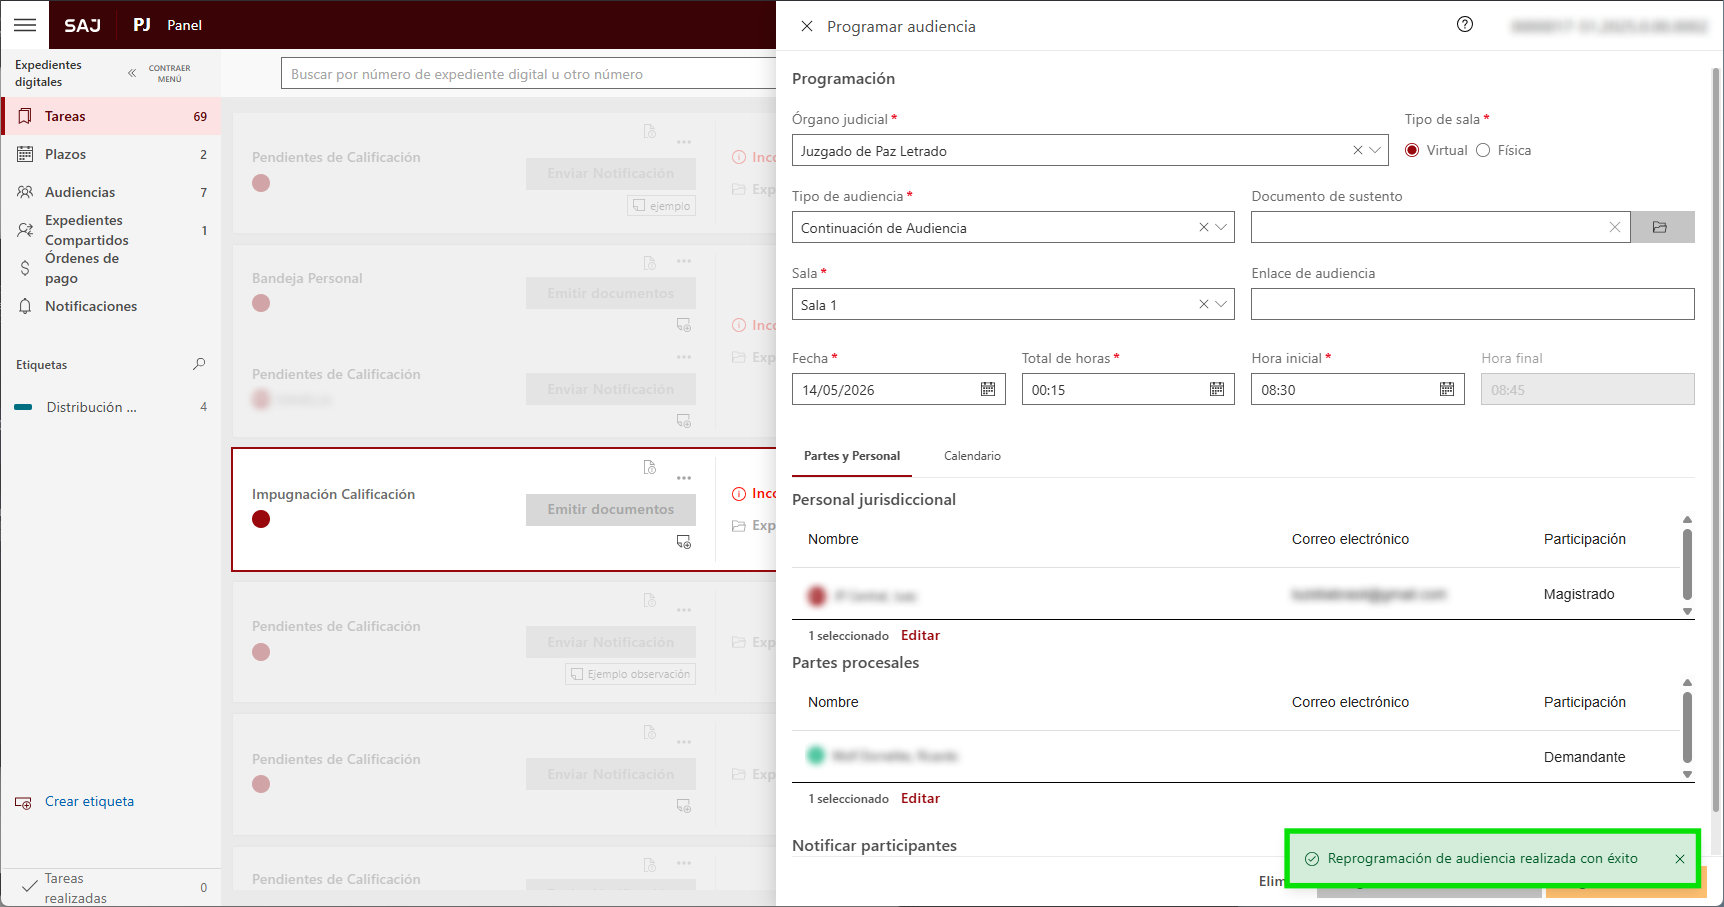
Task: Click the Enlace de audiencia input field
Action: point(1472,304)
